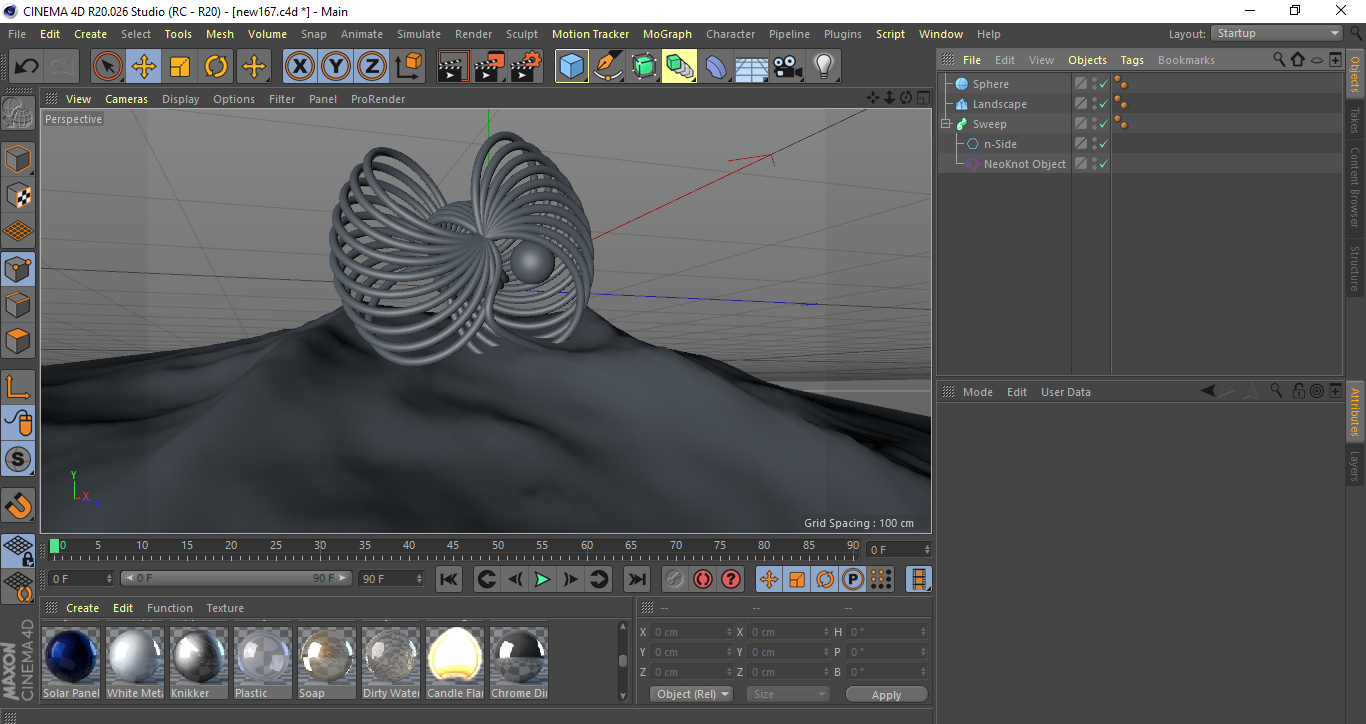Toggle the Enable Snap magnet icon
The height and width of the screenshot is (724, 1366).
pos(18,505)
